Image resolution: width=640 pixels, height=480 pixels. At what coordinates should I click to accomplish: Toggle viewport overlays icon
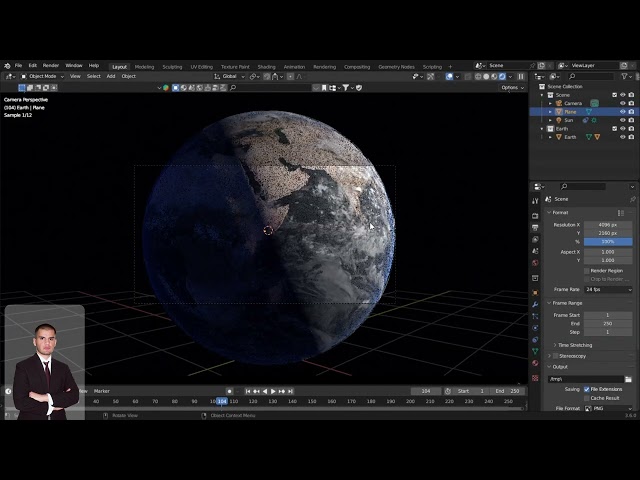(x=449, y=76)
